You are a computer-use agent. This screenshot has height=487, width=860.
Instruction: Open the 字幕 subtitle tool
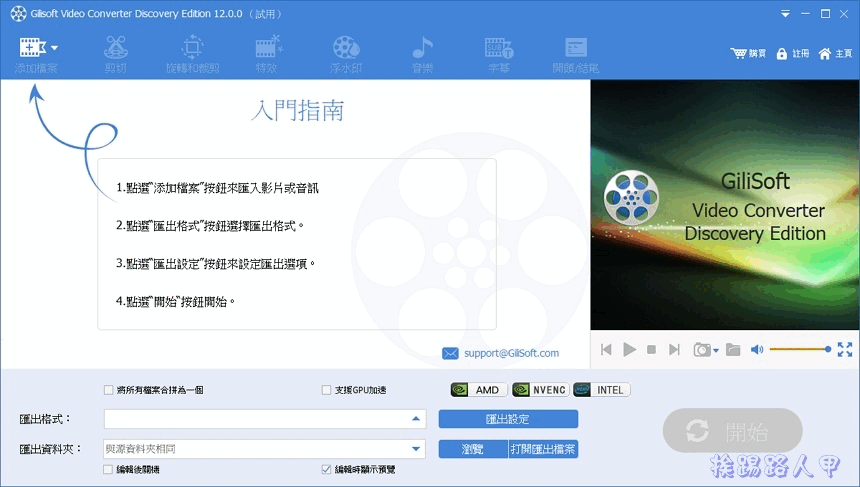click(x=499, y=55)
